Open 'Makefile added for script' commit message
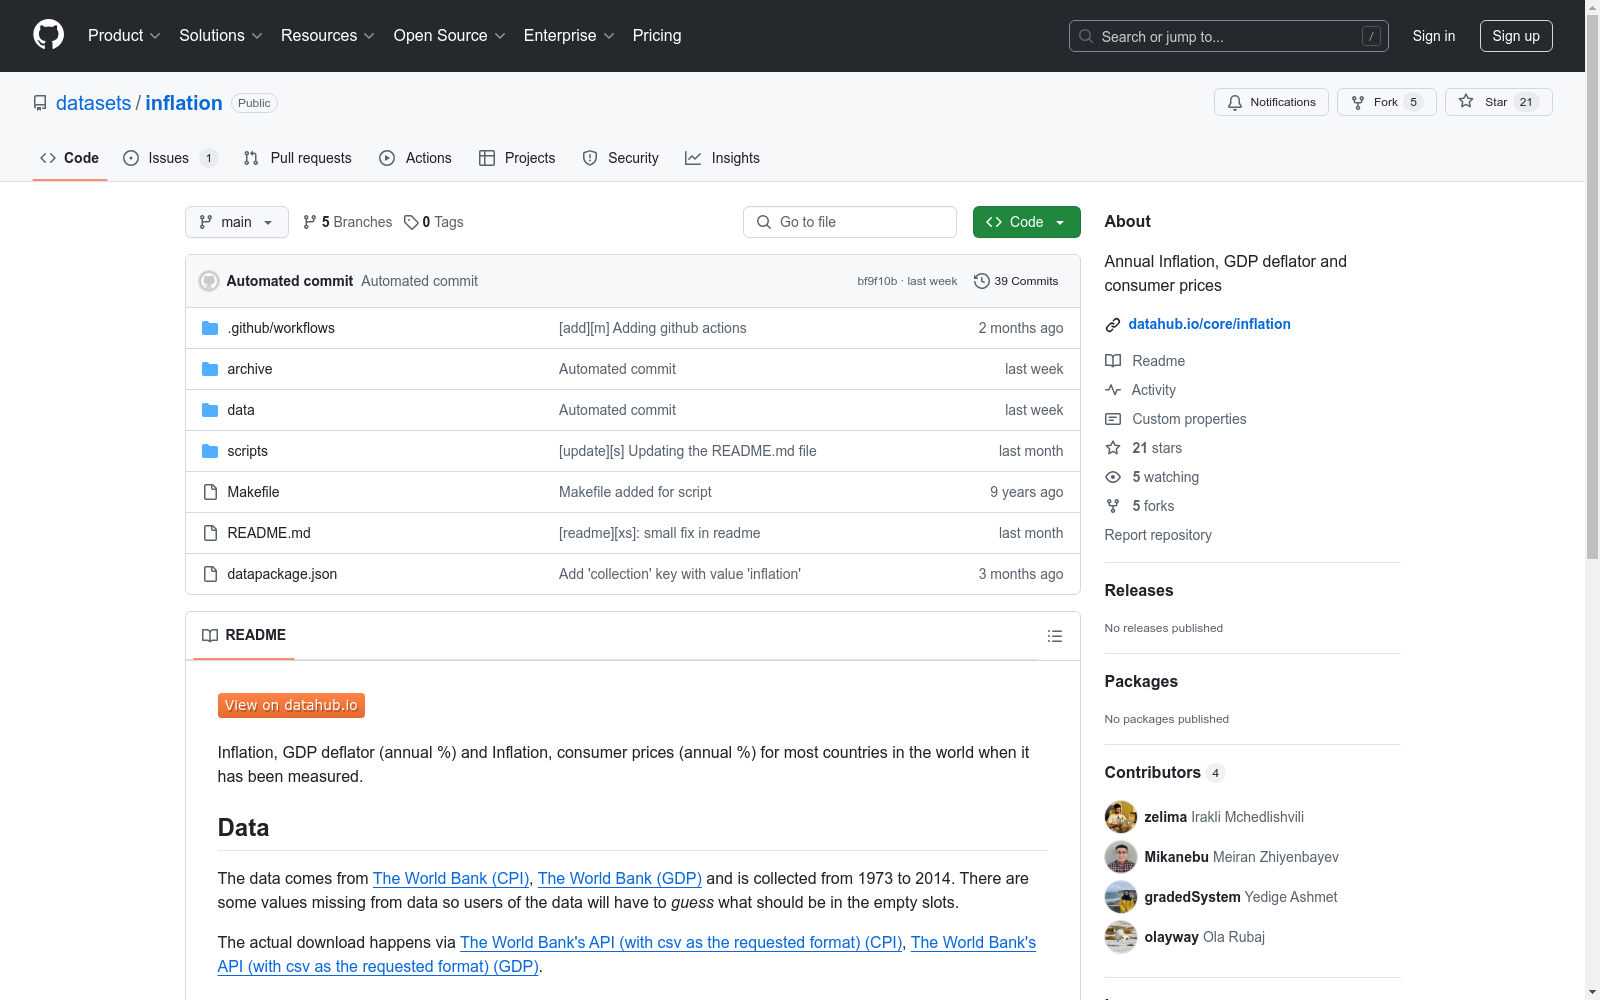This screenshot has height=1000, width=1600. (635, 492)
